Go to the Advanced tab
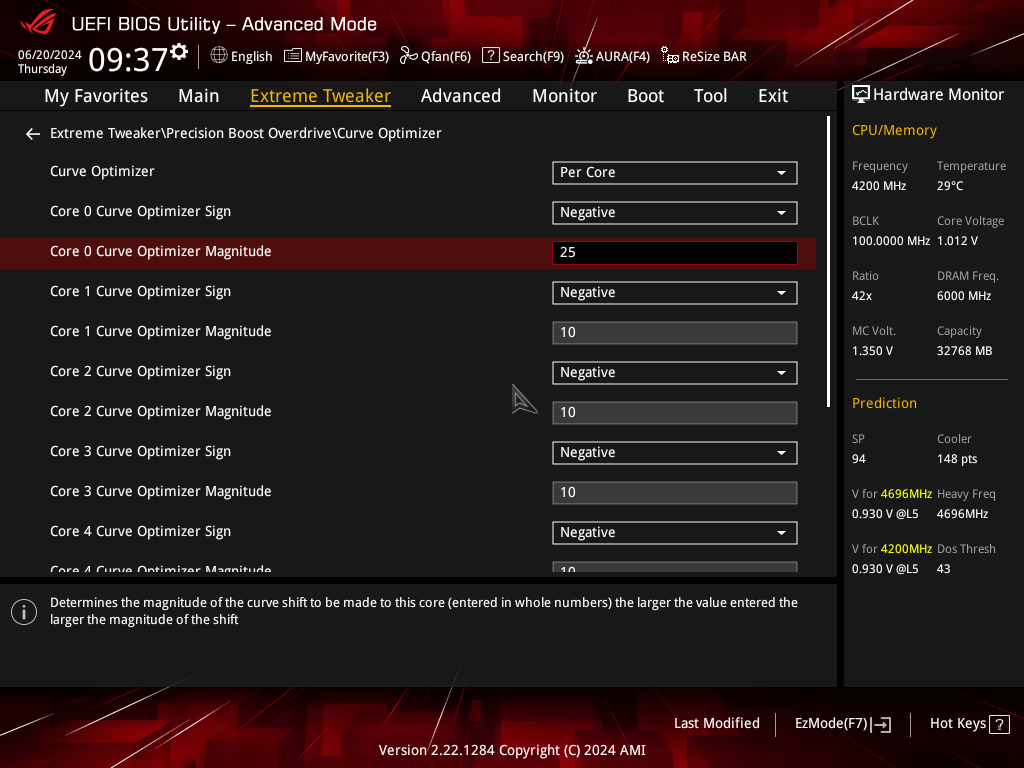The height and width of the screenshot is (768, 1024). click(x=461, y=96)
